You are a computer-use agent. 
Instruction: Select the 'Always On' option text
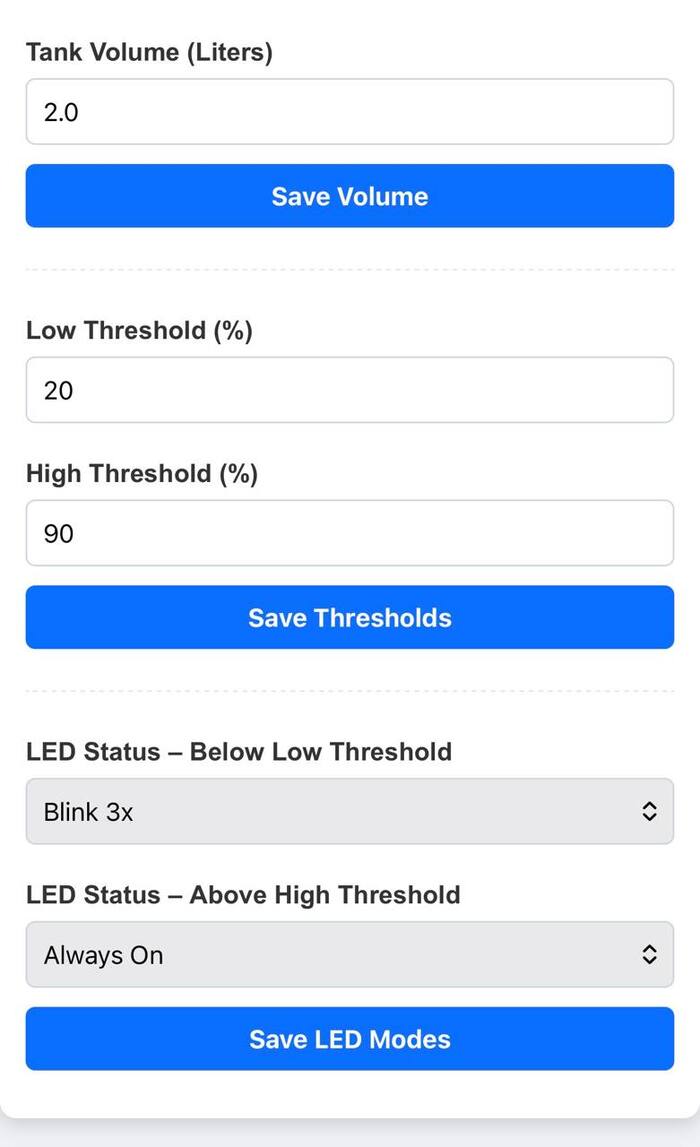103,955
